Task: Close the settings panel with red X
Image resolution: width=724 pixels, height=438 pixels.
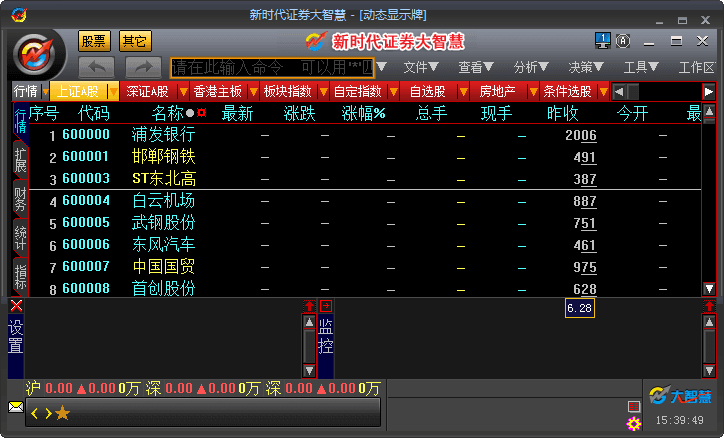Action: 16,306
